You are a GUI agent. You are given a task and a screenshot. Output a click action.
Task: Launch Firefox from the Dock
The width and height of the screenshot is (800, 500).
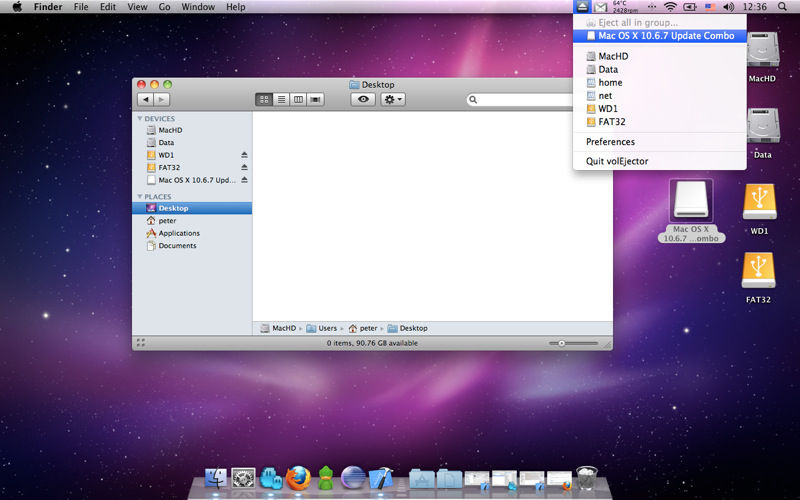[x=298, y=479]
